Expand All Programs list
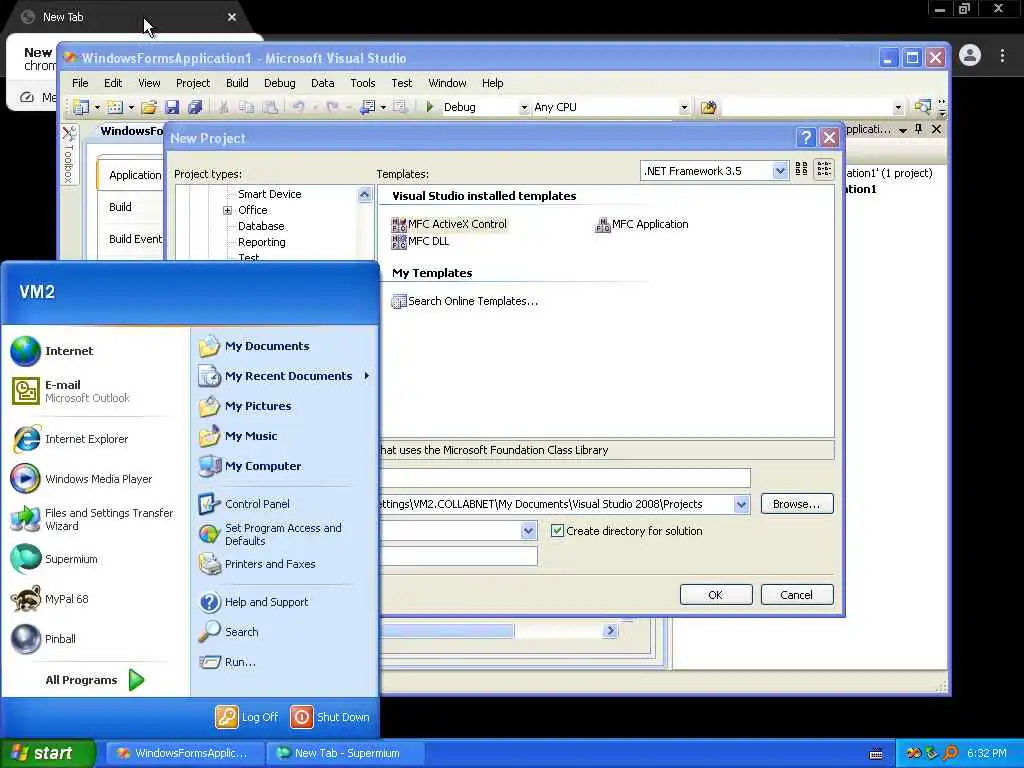This screenshot has height=768, width=1024. tap(95, 680)
